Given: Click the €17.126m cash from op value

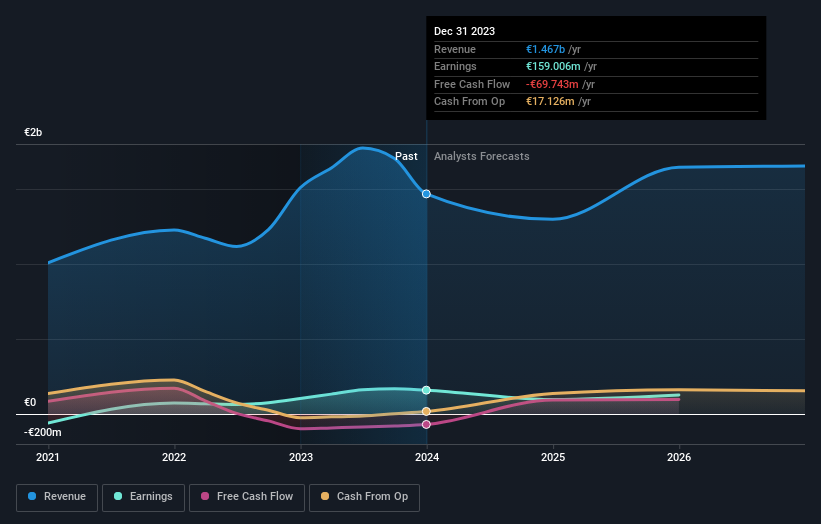Looking at the screenshot, I should (x=550, y=102).
